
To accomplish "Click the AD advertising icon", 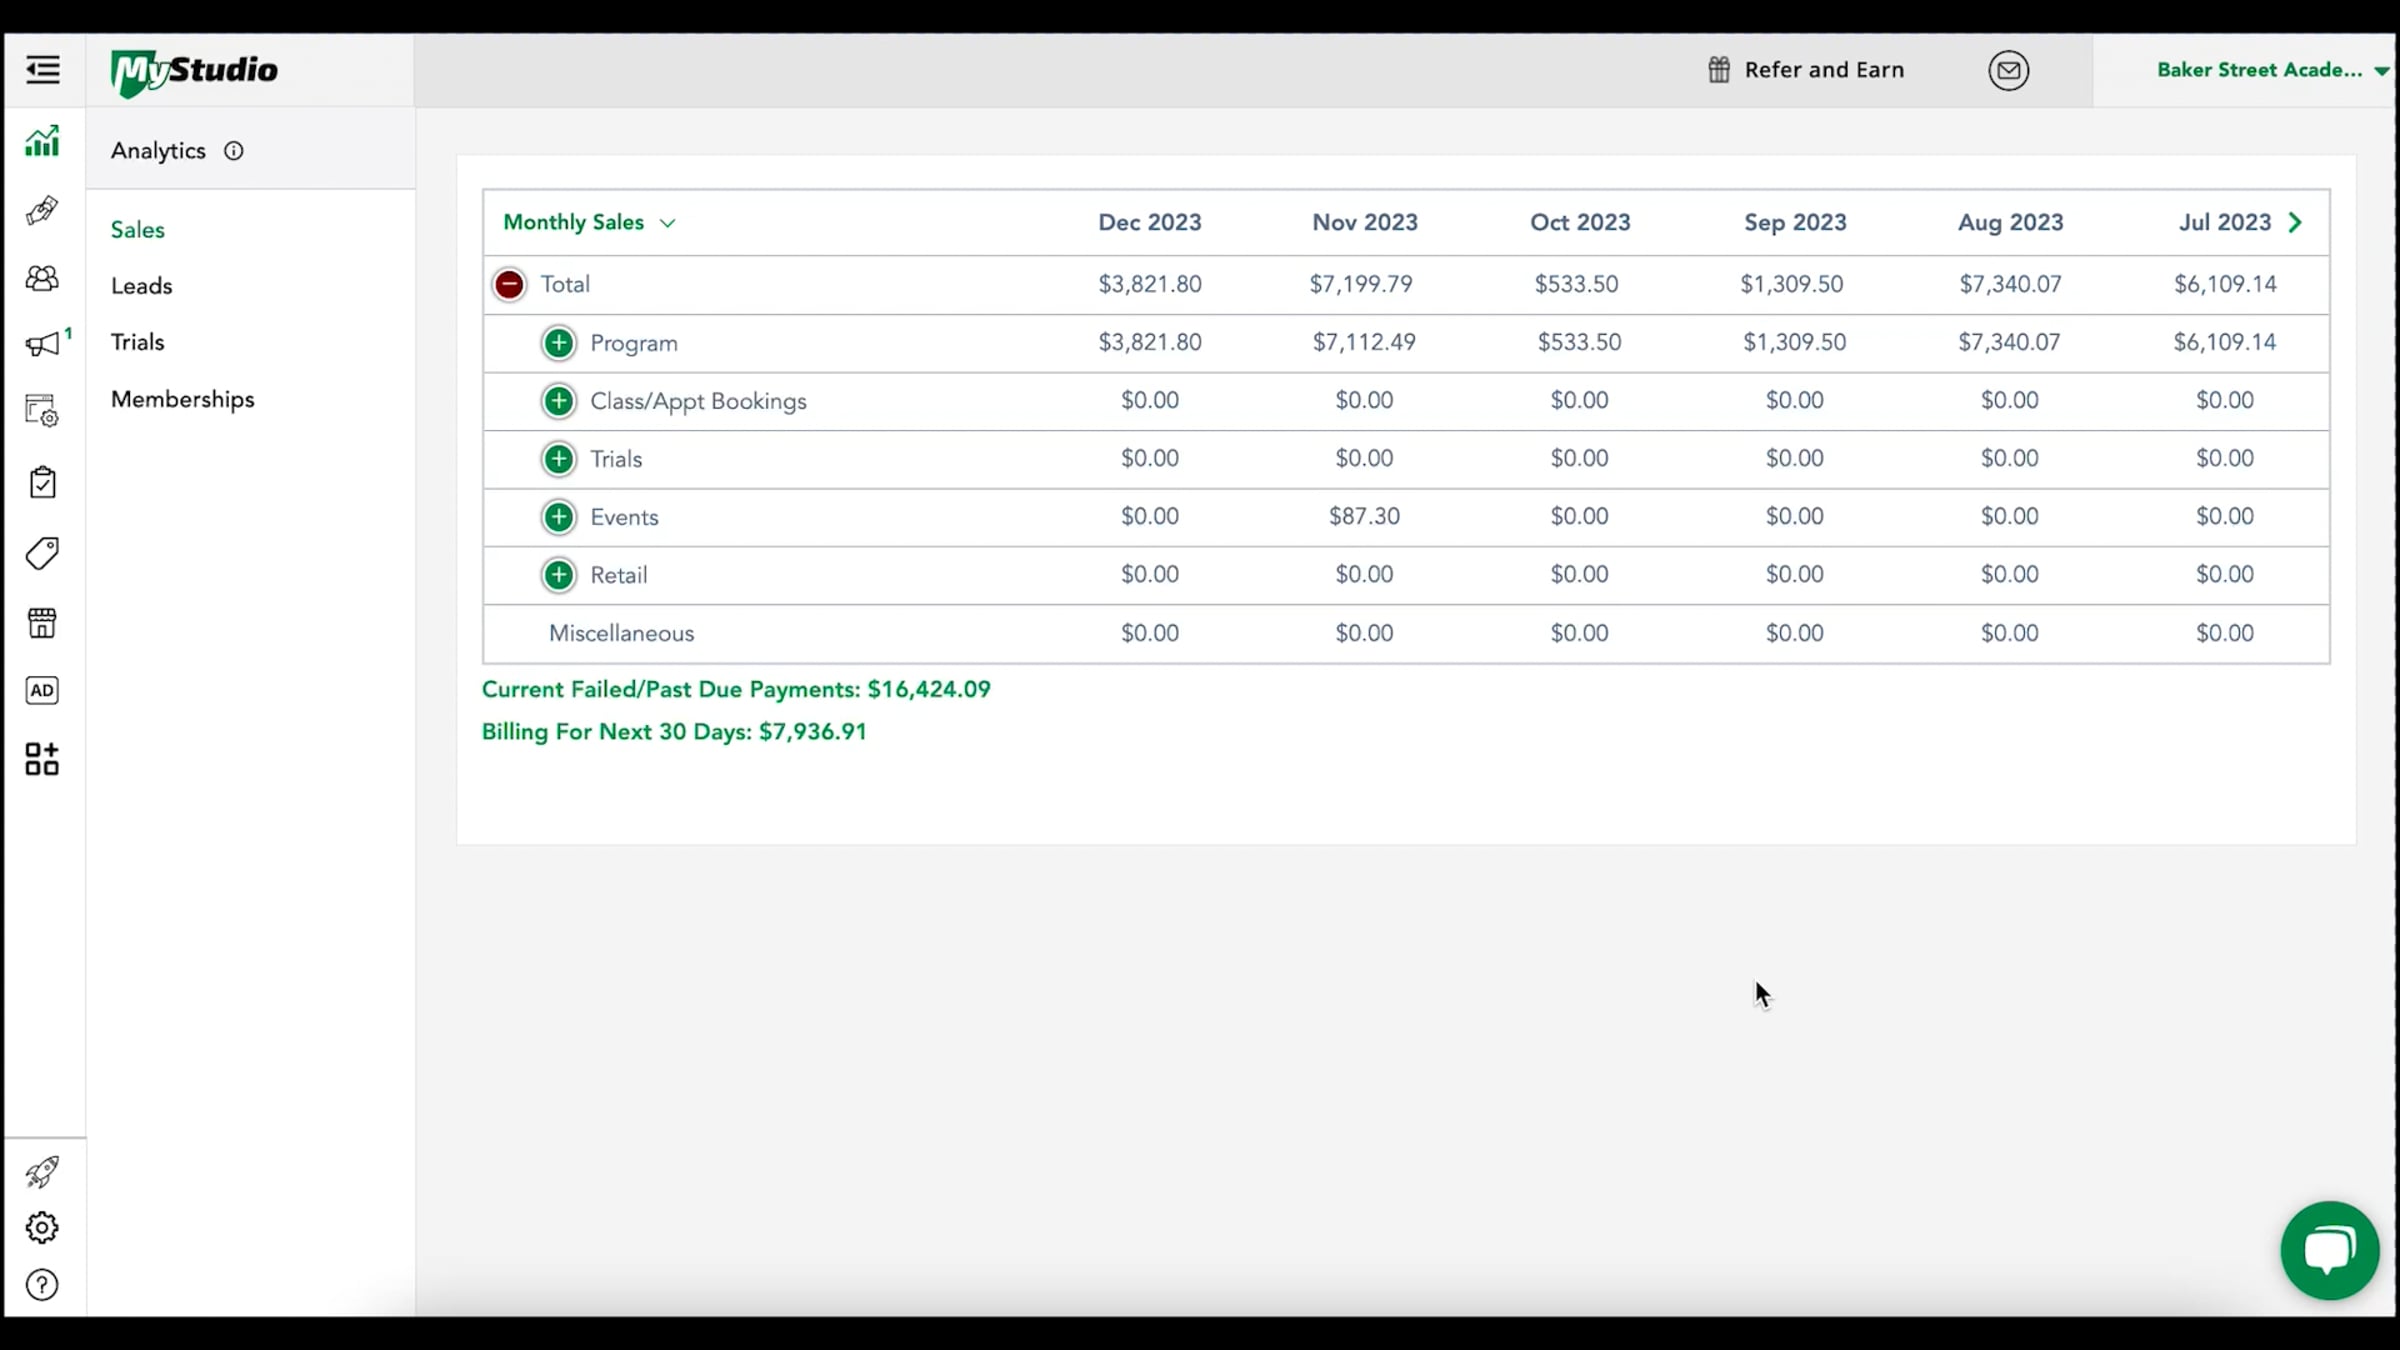I will coord(42,690).
